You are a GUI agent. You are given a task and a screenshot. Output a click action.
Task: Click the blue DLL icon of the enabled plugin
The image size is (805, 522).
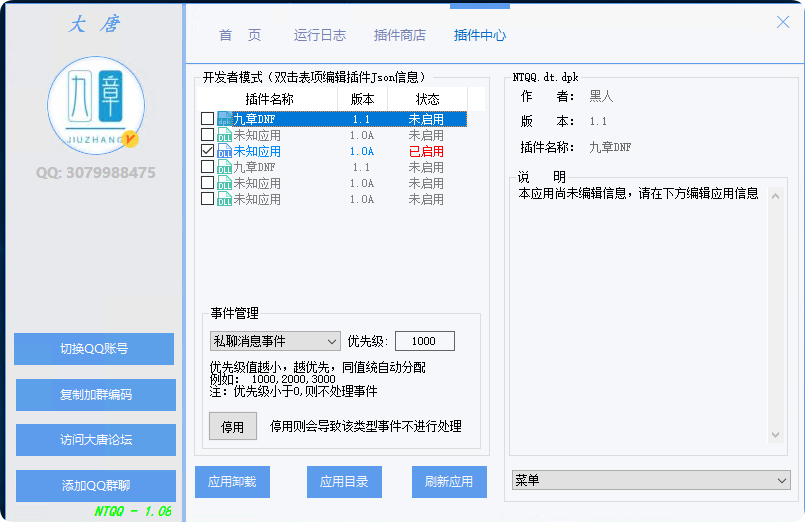[224, 151]
